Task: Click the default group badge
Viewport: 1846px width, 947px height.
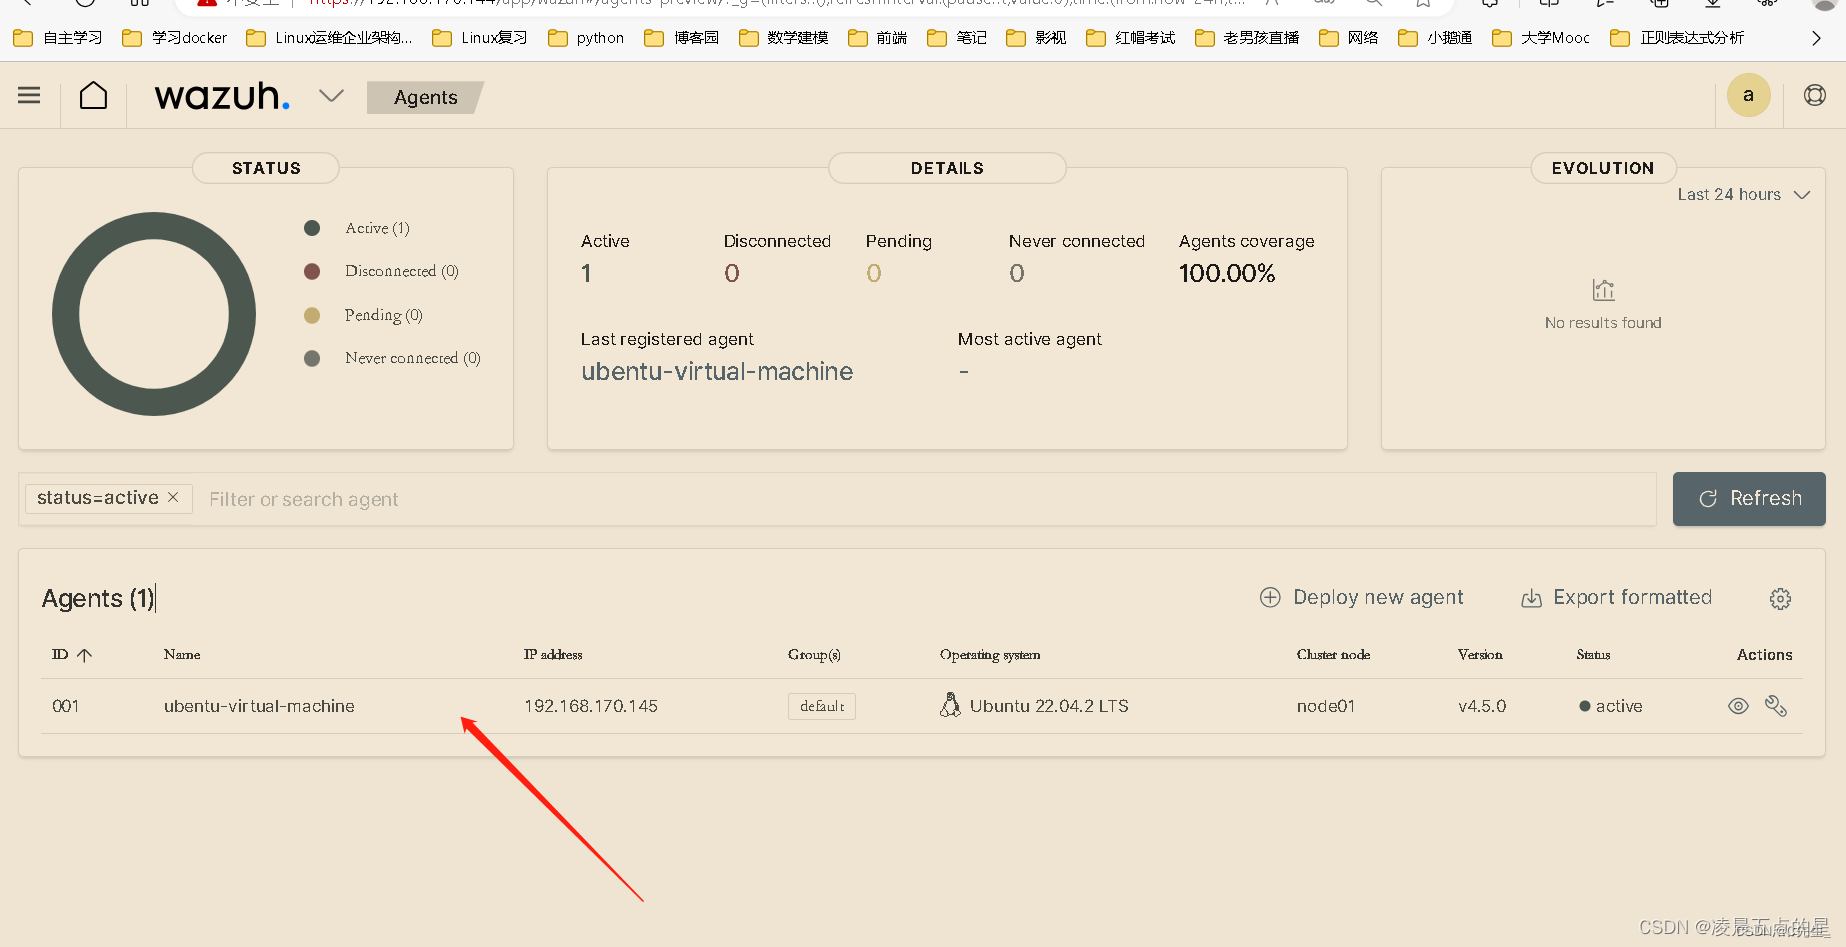Action: pos(822,706)
